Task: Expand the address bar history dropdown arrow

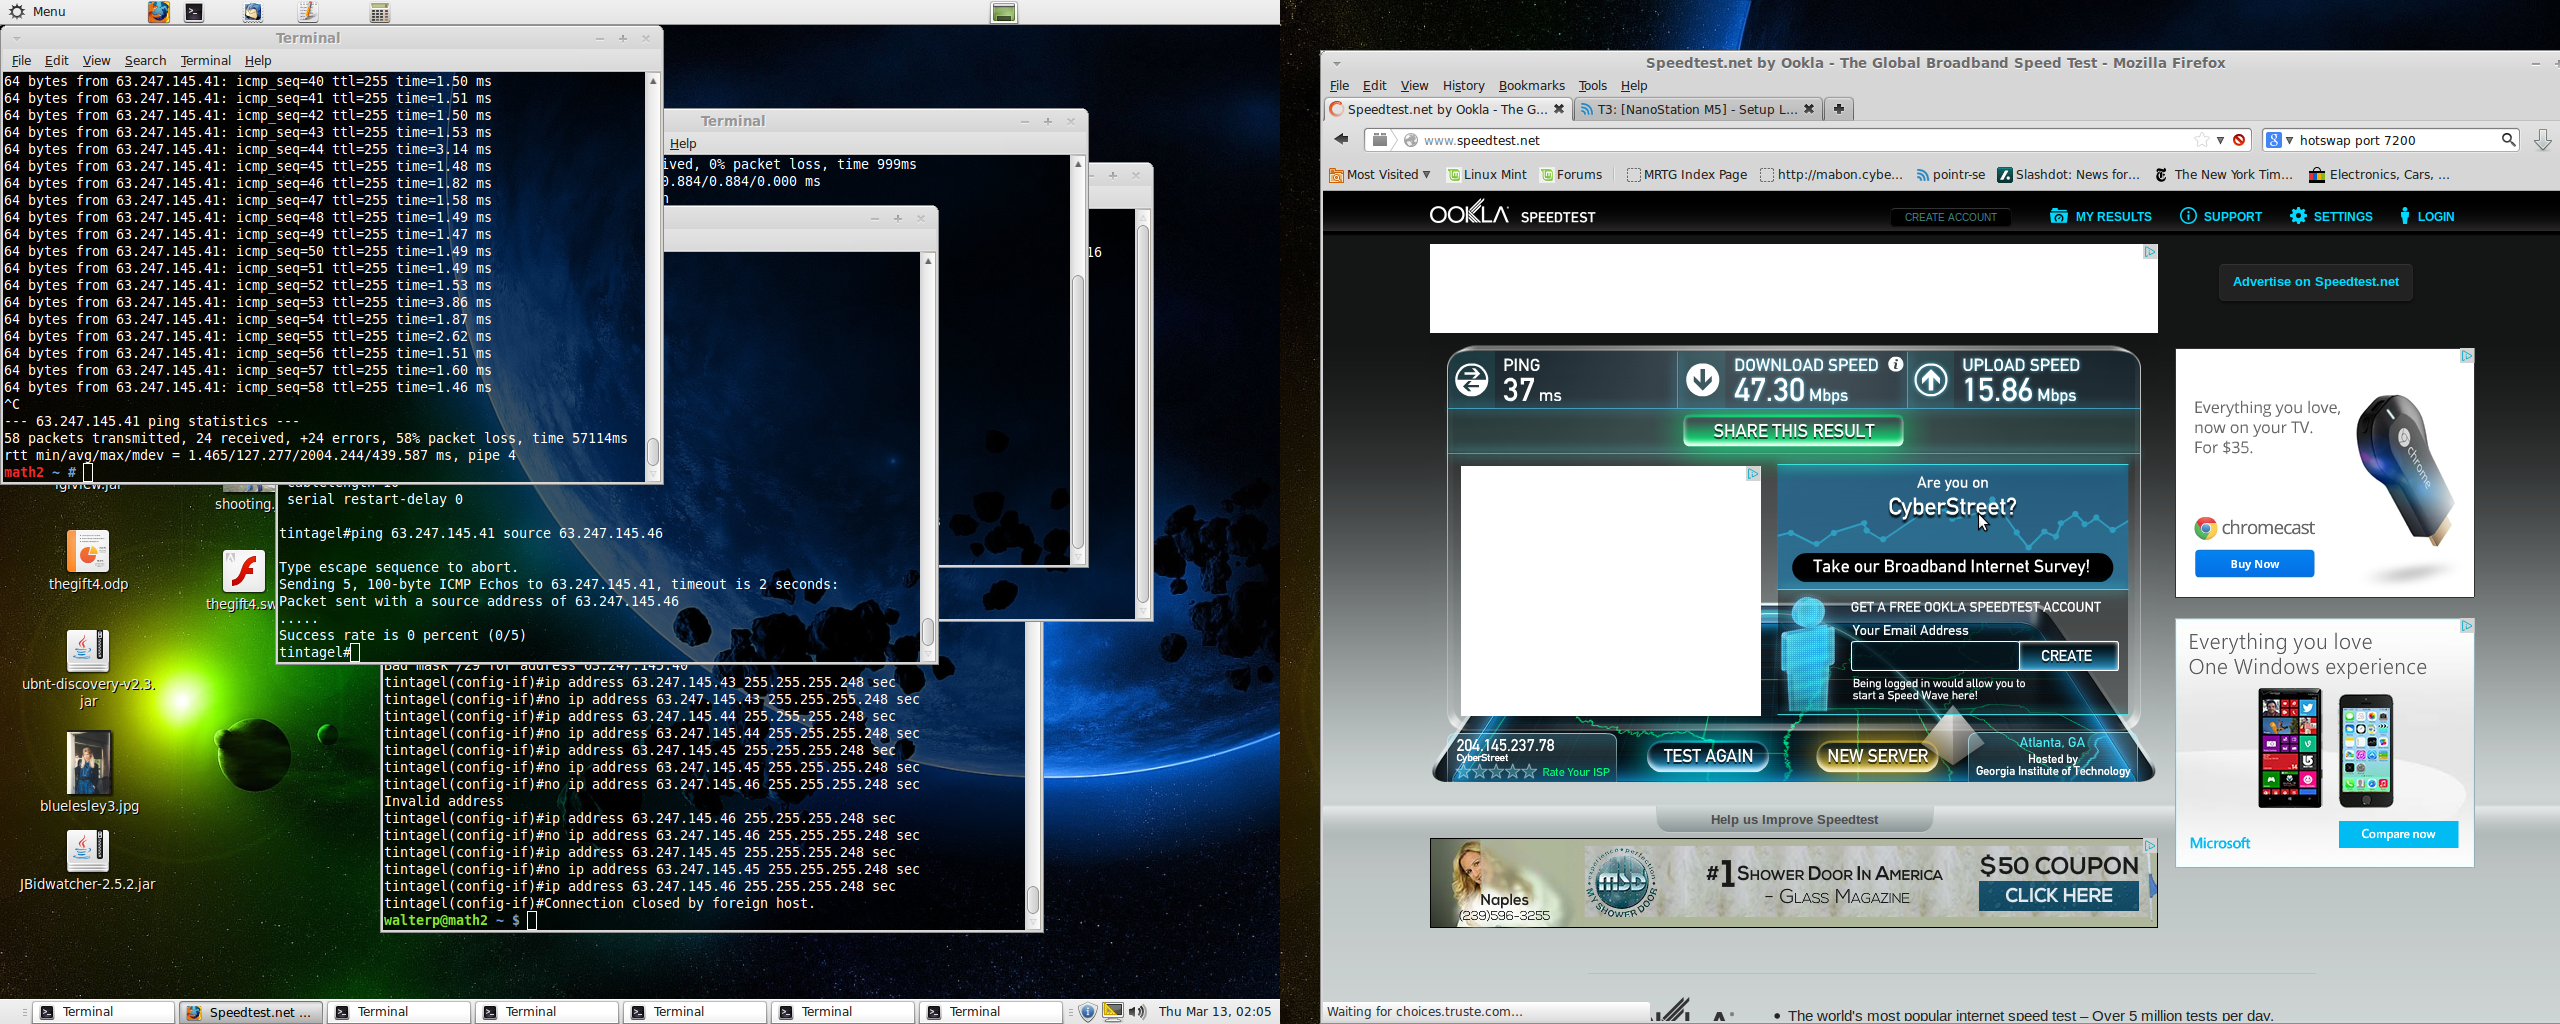Action: click(x=2221, y=141)
